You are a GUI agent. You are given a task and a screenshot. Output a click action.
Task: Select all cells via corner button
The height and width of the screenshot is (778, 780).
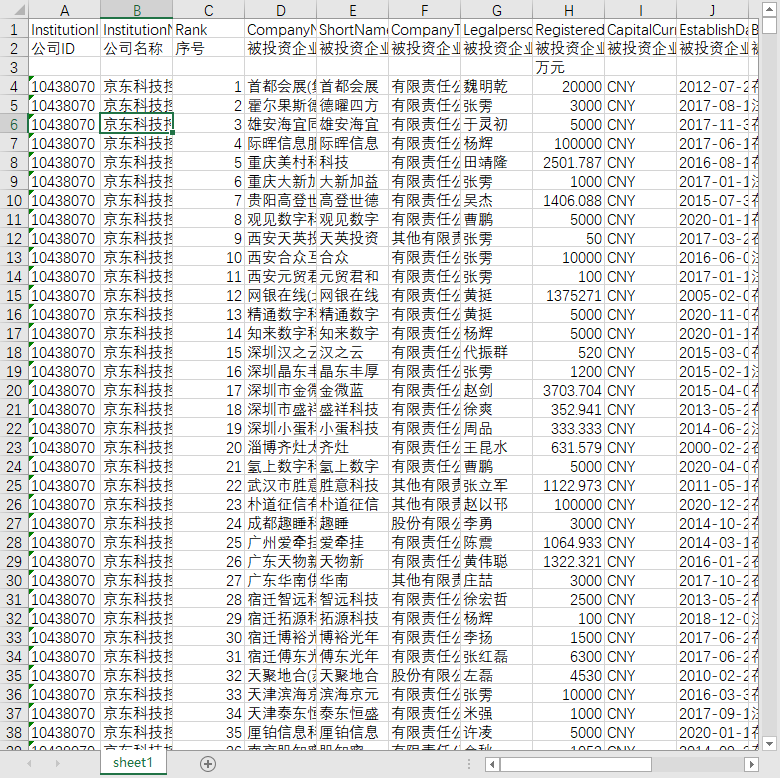[14, 9]
